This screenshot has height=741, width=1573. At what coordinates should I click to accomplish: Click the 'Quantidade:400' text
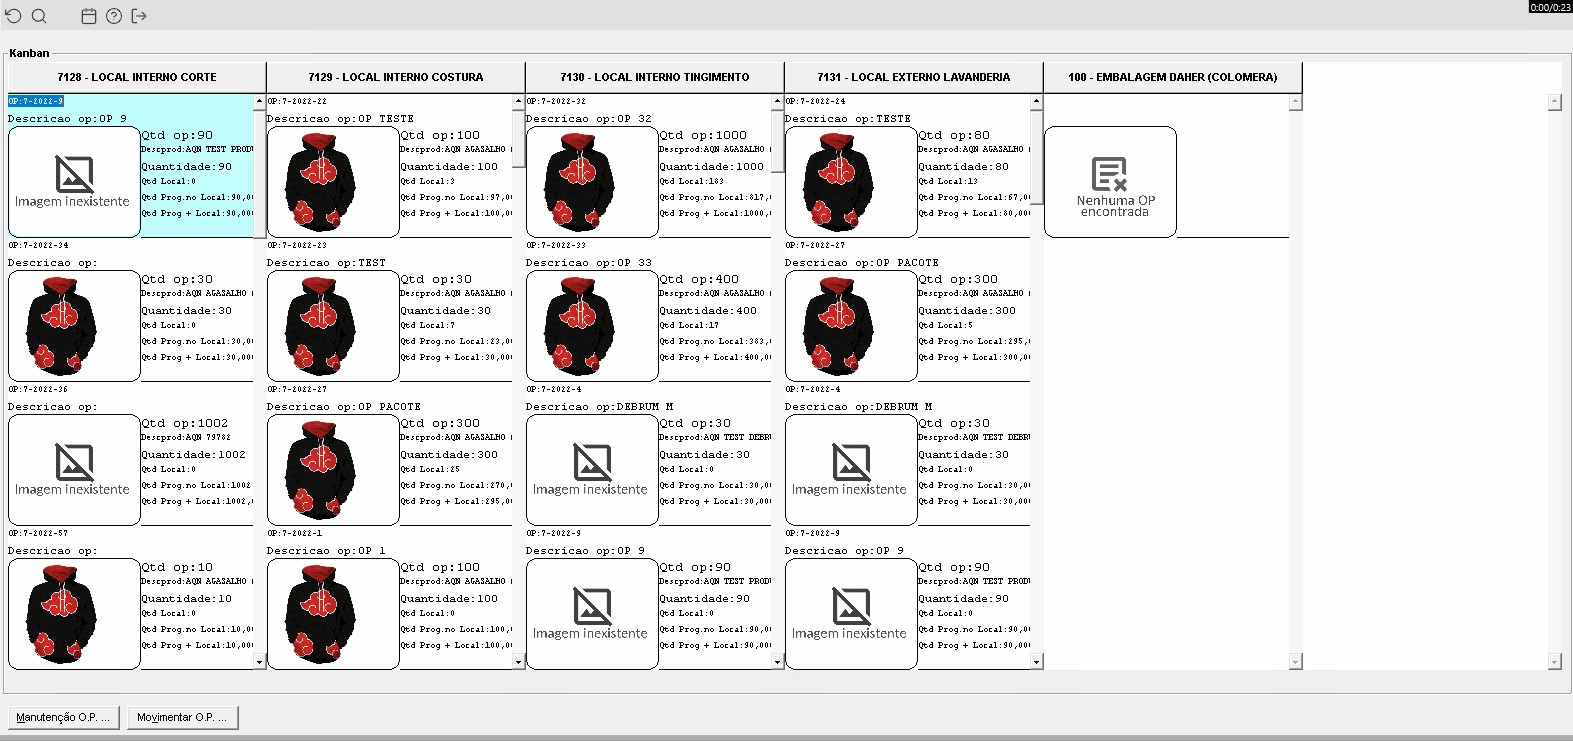point(708,311)
